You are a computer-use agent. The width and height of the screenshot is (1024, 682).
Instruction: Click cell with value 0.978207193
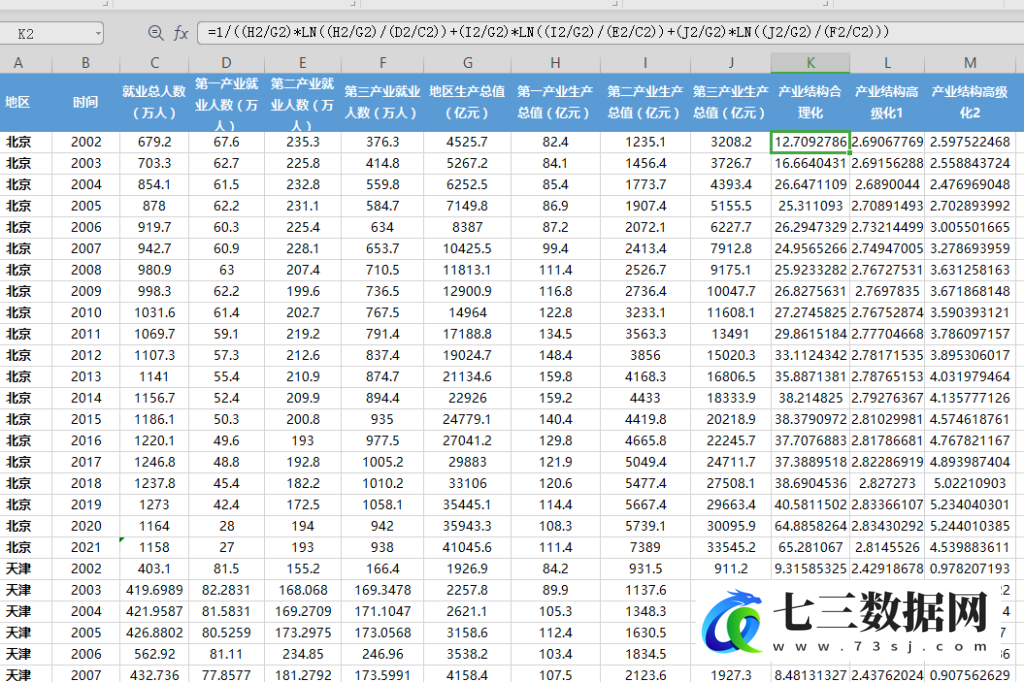tap(970, 568)
